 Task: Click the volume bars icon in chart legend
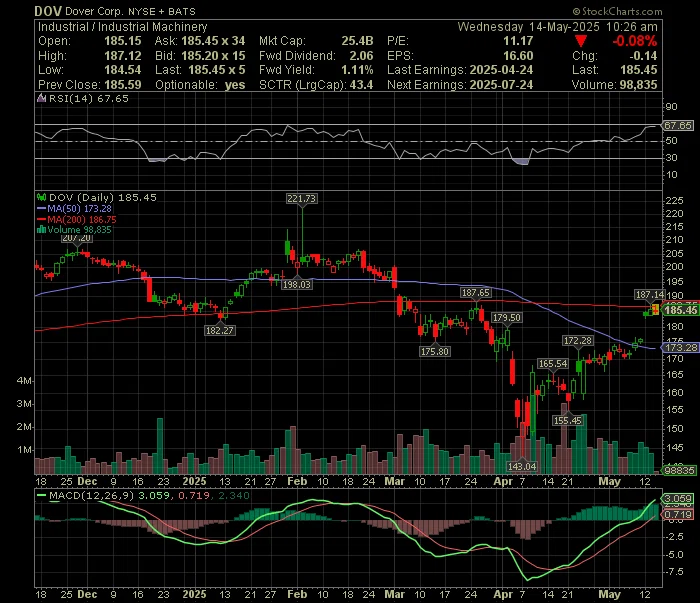(x=42, y=229)
